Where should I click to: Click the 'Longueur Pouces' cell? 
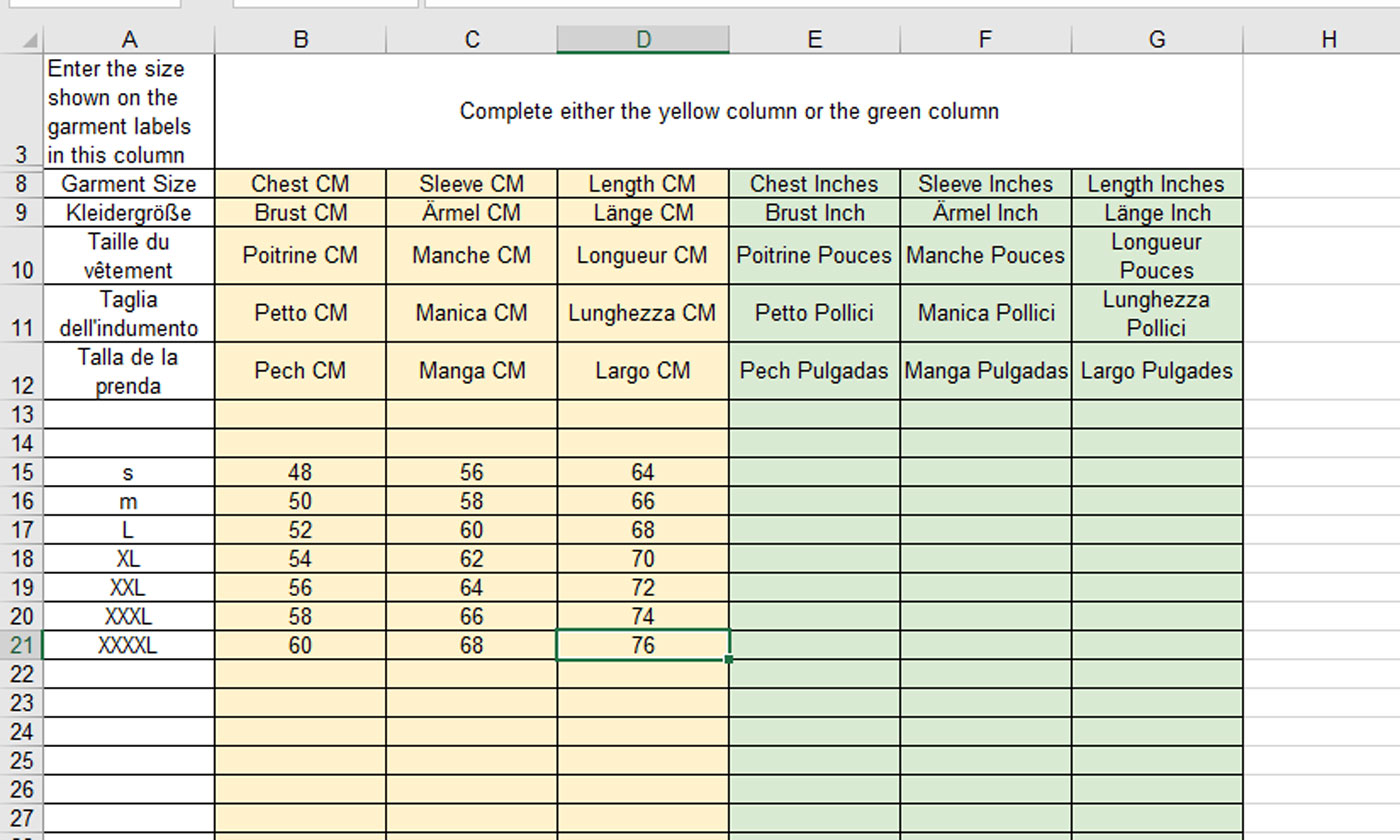[1156, 256]
